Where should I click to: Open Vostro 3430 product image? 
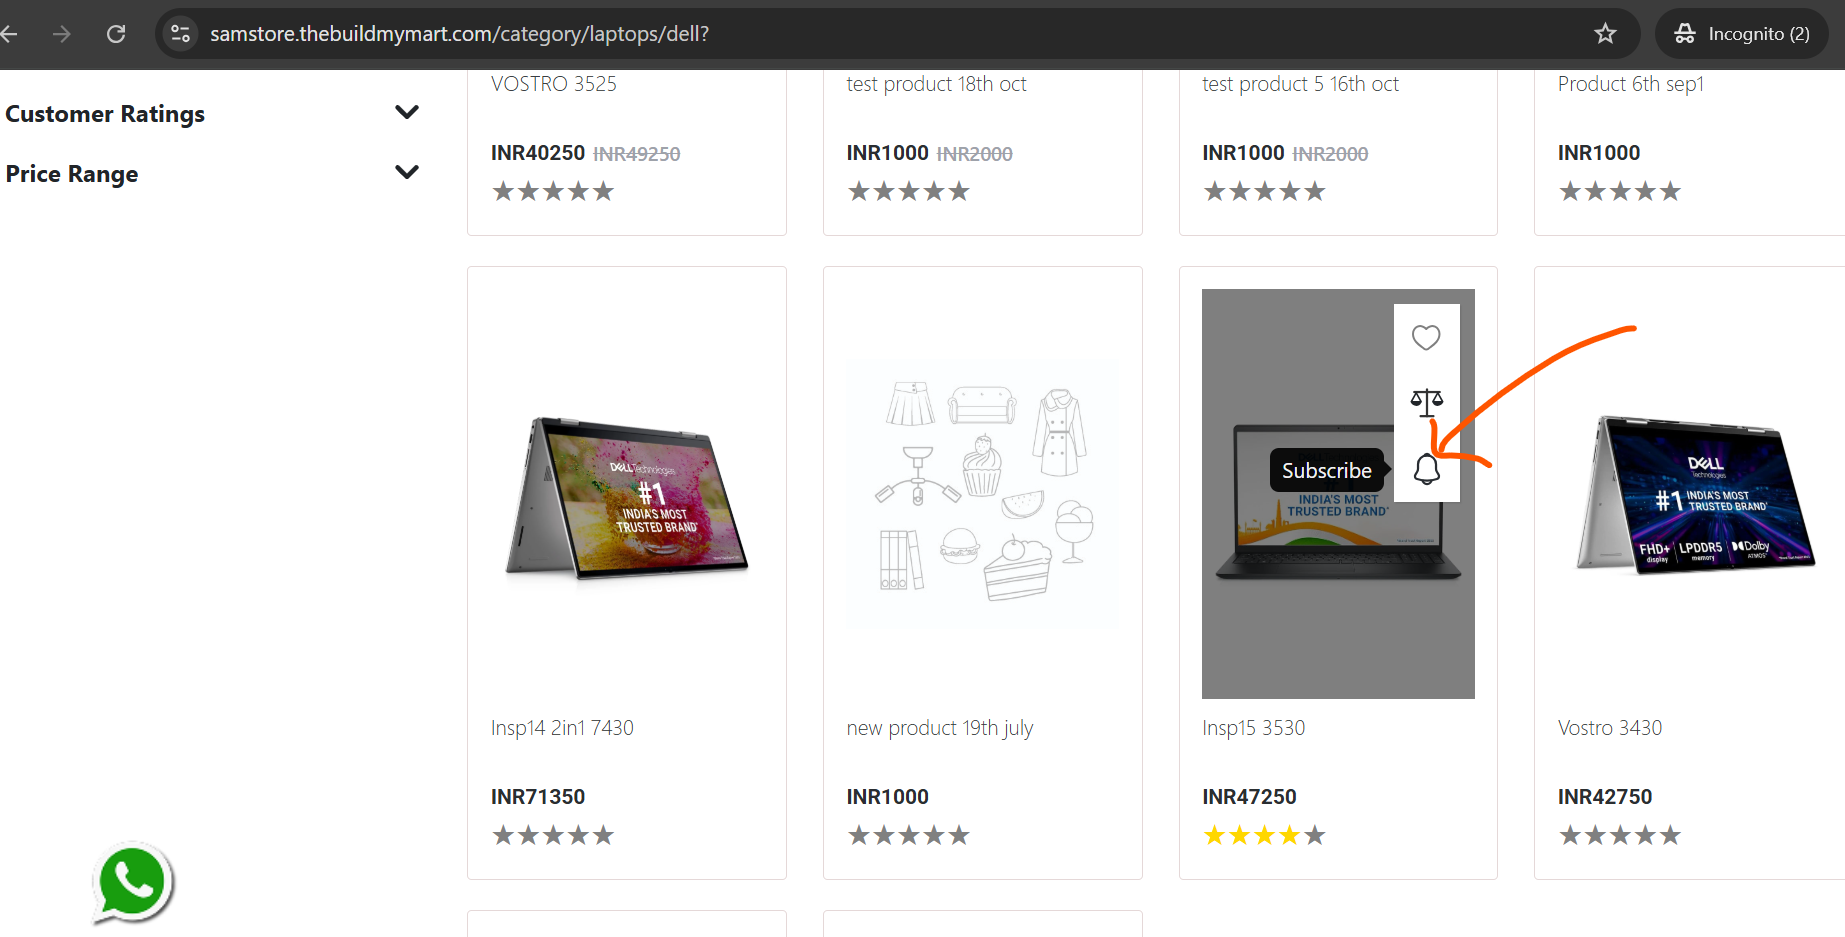click(x=1695, y=495)
